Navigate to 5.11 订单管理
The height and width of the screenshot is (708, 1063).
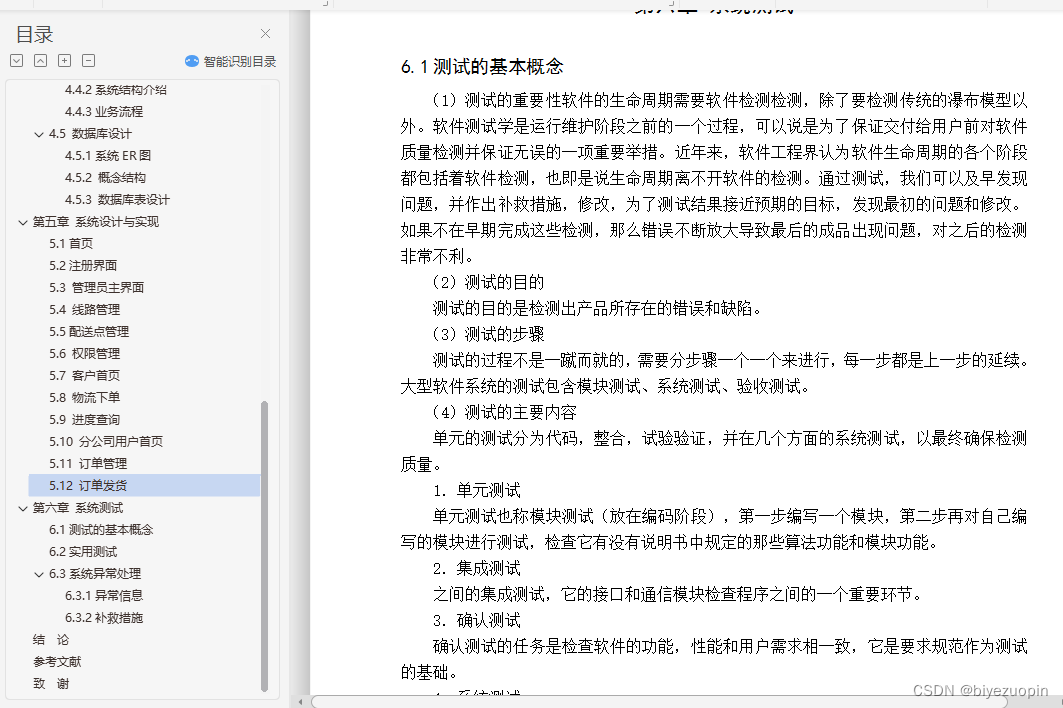point(87,463)
